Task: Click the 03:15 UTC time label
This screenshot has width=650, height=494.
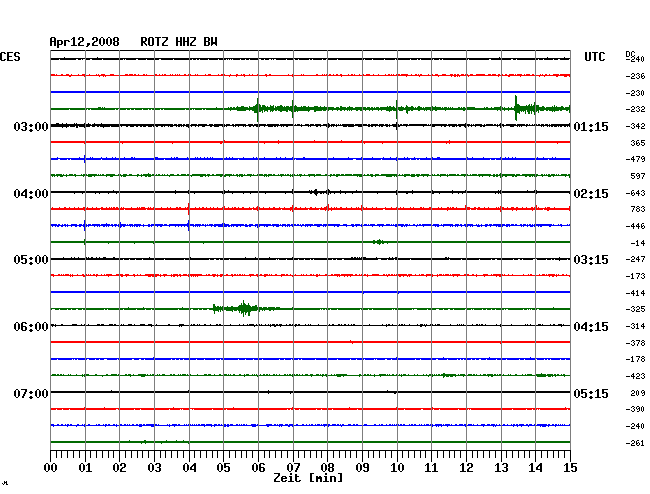Action: (x=591, y=260)
